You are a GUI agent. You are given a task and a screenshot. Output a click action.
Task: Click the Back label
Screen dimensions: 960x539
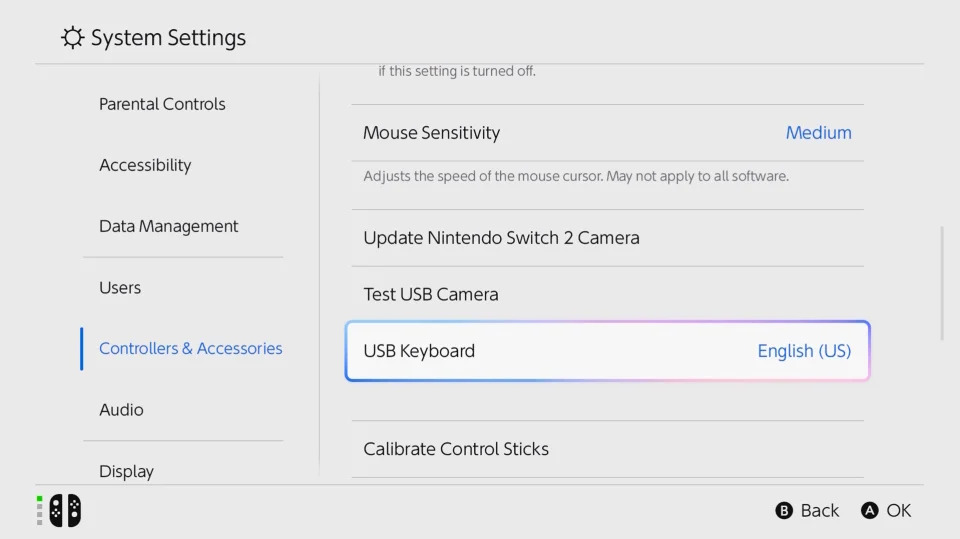[x=819, y=511]
